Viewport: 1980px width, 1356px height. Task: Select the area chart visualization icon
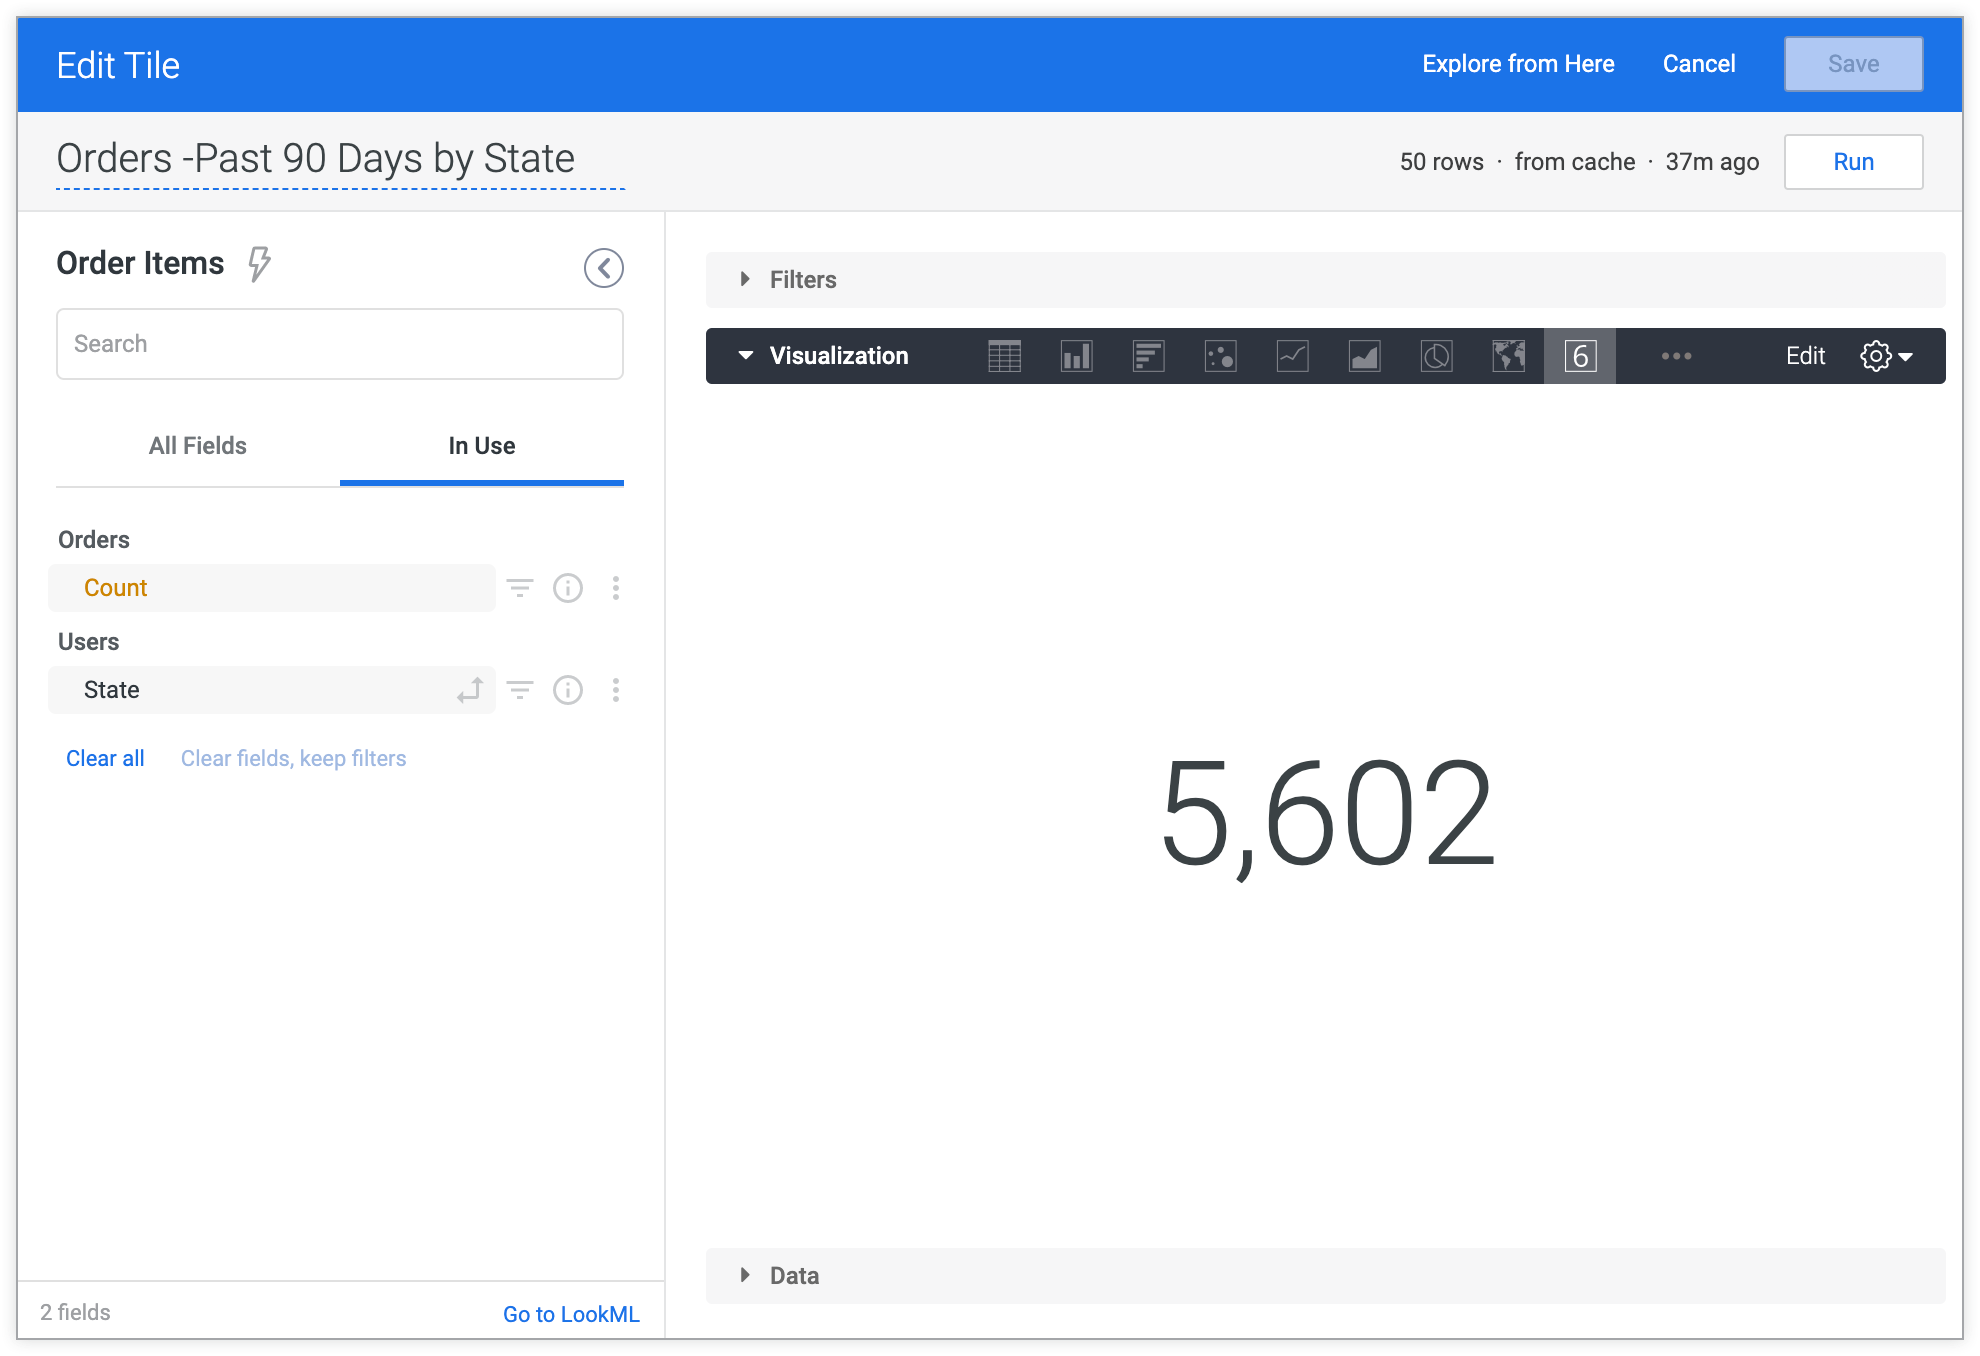[1362, 357]
